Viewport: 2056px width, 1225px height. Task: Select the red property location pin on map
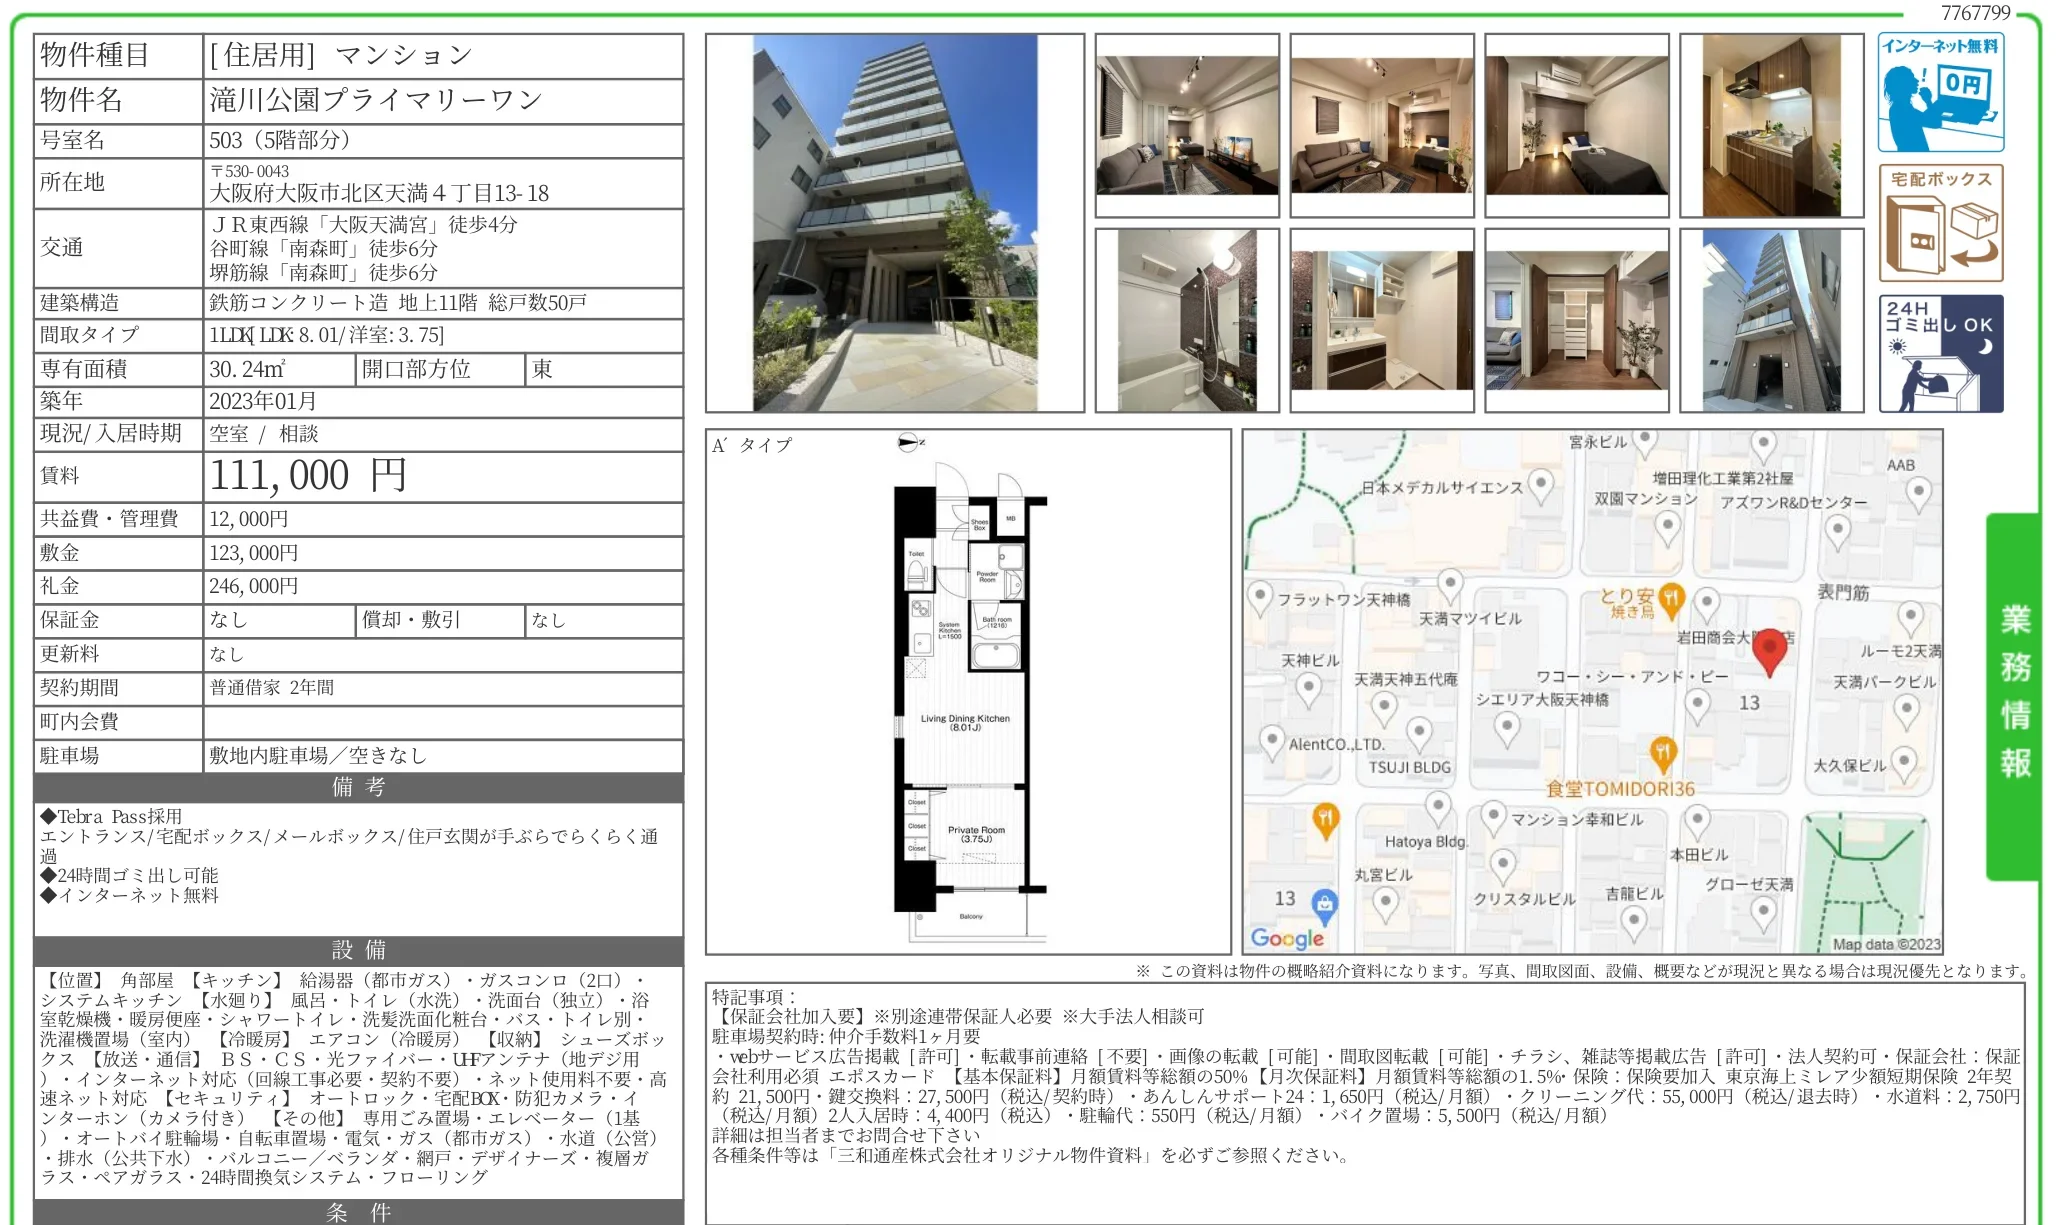[1771, 650]
